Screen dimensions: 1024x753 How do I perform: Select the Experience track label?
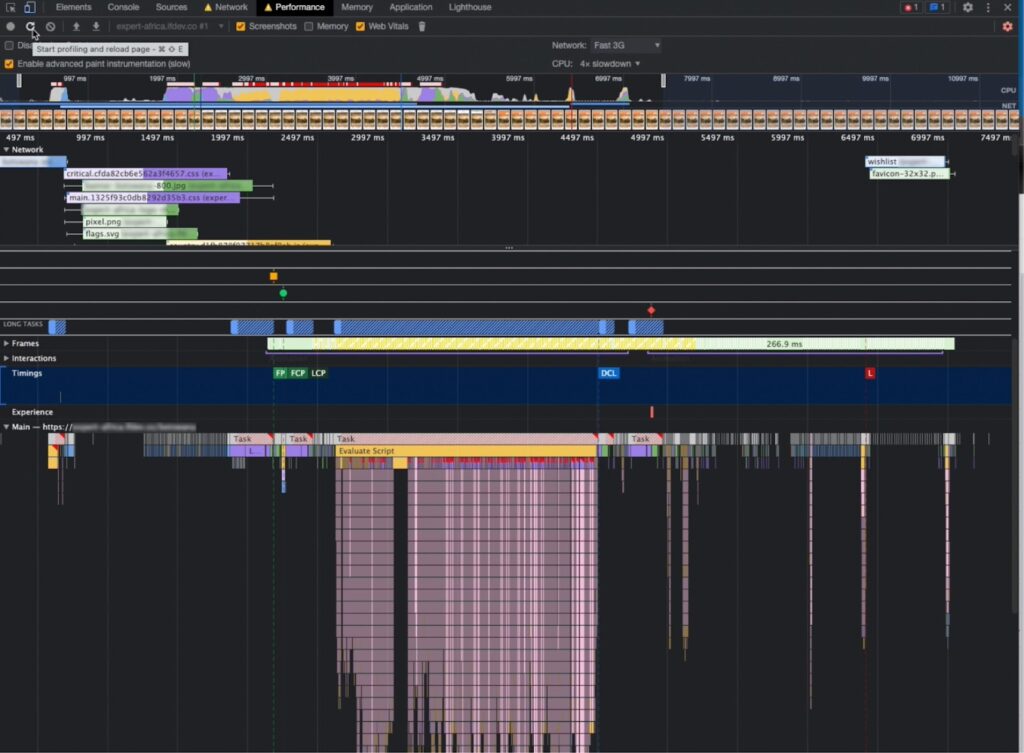[32, 412]
